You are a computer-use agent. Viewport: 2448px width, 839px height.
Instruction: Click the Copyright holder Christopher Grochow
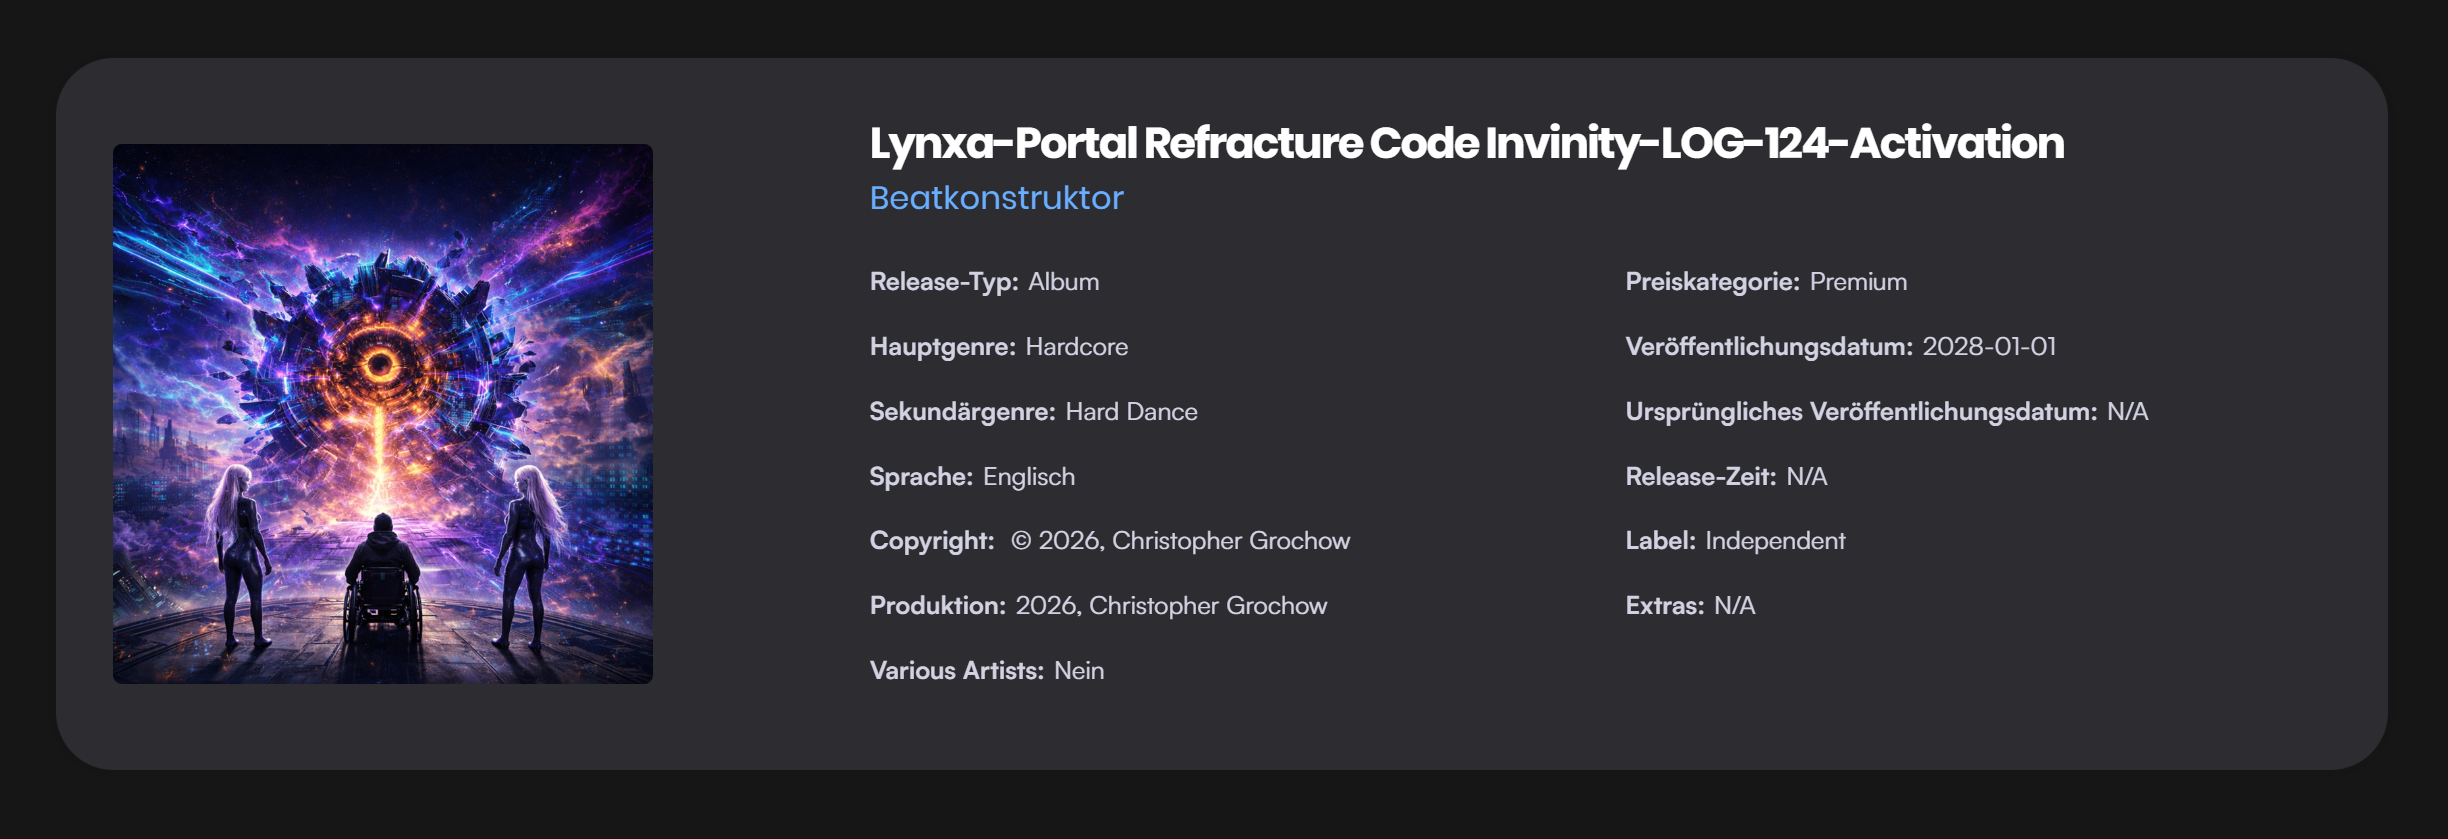(1230, 541)
